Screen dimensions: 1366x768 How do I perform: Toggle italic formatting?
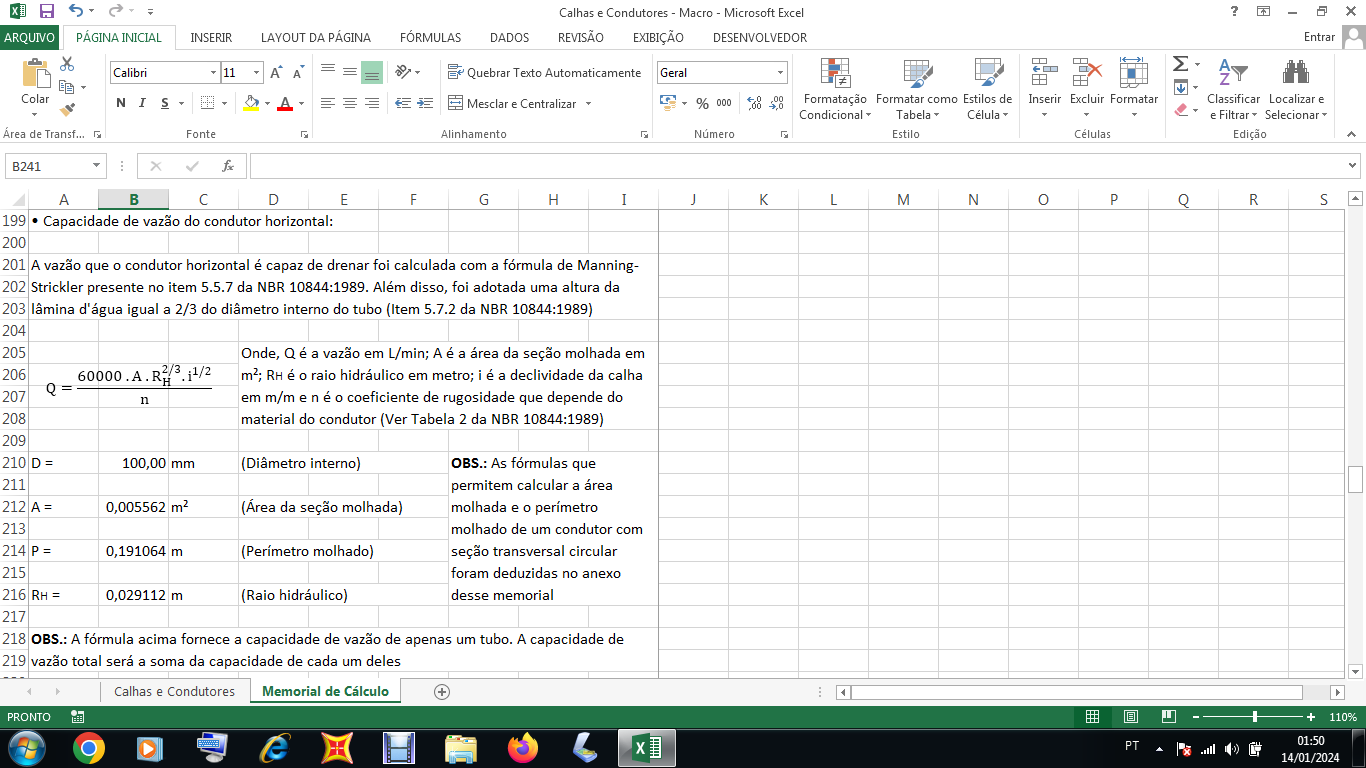coord(142,103)
